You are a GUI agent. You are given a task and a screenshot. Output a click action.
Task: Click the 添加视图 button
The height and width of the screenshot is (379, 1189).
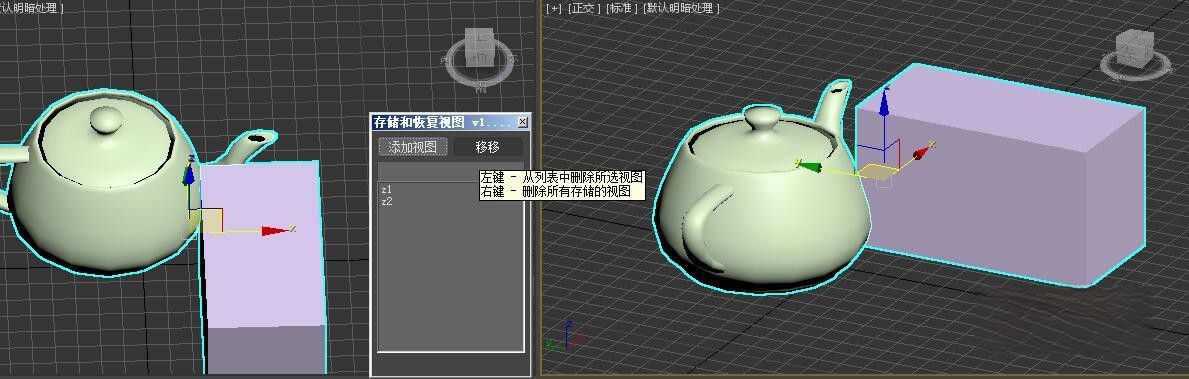[x=413, y=147]
